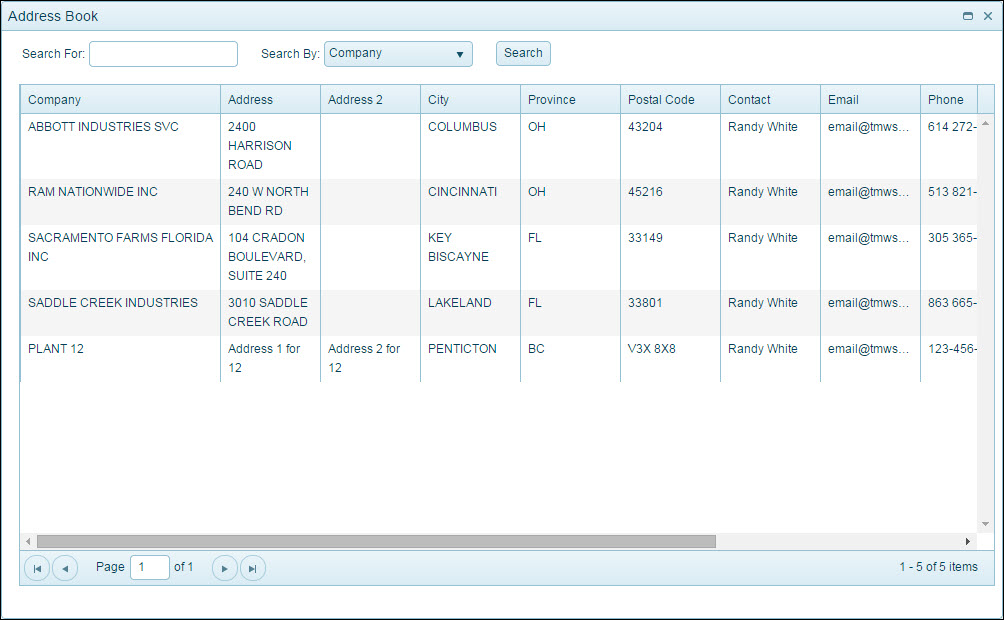The image size is (1004, 620).
Task: Click the page number input box
Action: click(x=150, y=567)
